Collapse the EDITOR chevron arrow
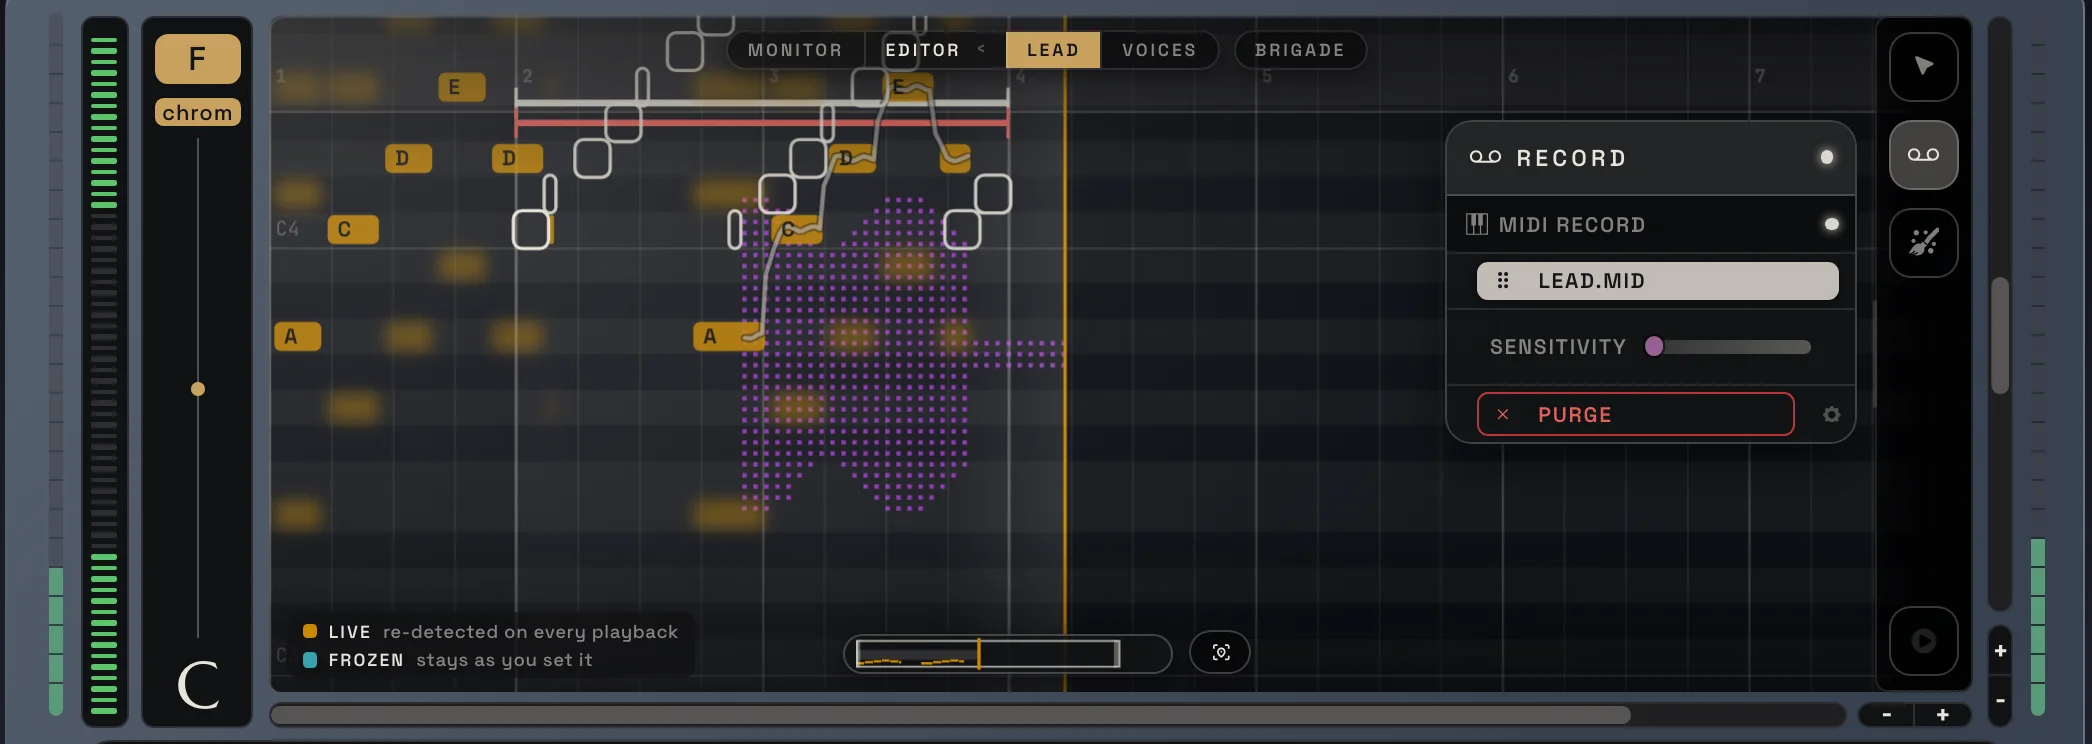2092x744 pixels. click(x=981, y=49)
